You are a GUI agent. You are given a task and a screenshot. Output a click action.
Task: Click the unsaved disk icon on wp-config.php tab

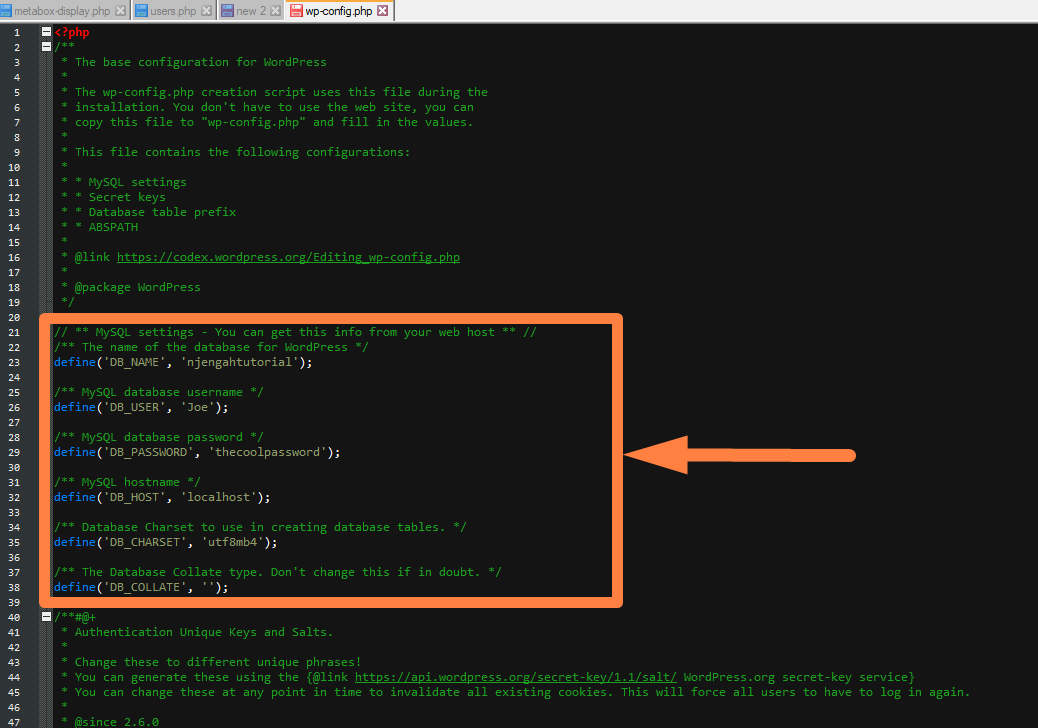[x=297, y=11]
